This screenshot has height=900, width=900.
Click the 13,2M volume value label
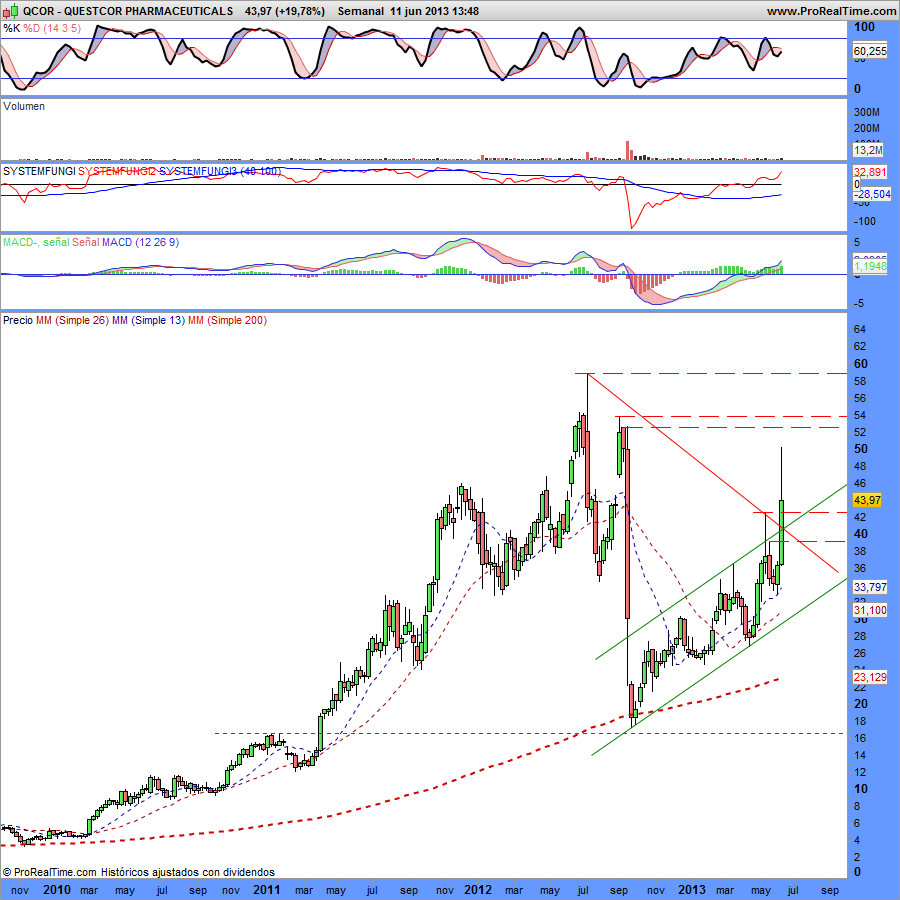point(868,150)
